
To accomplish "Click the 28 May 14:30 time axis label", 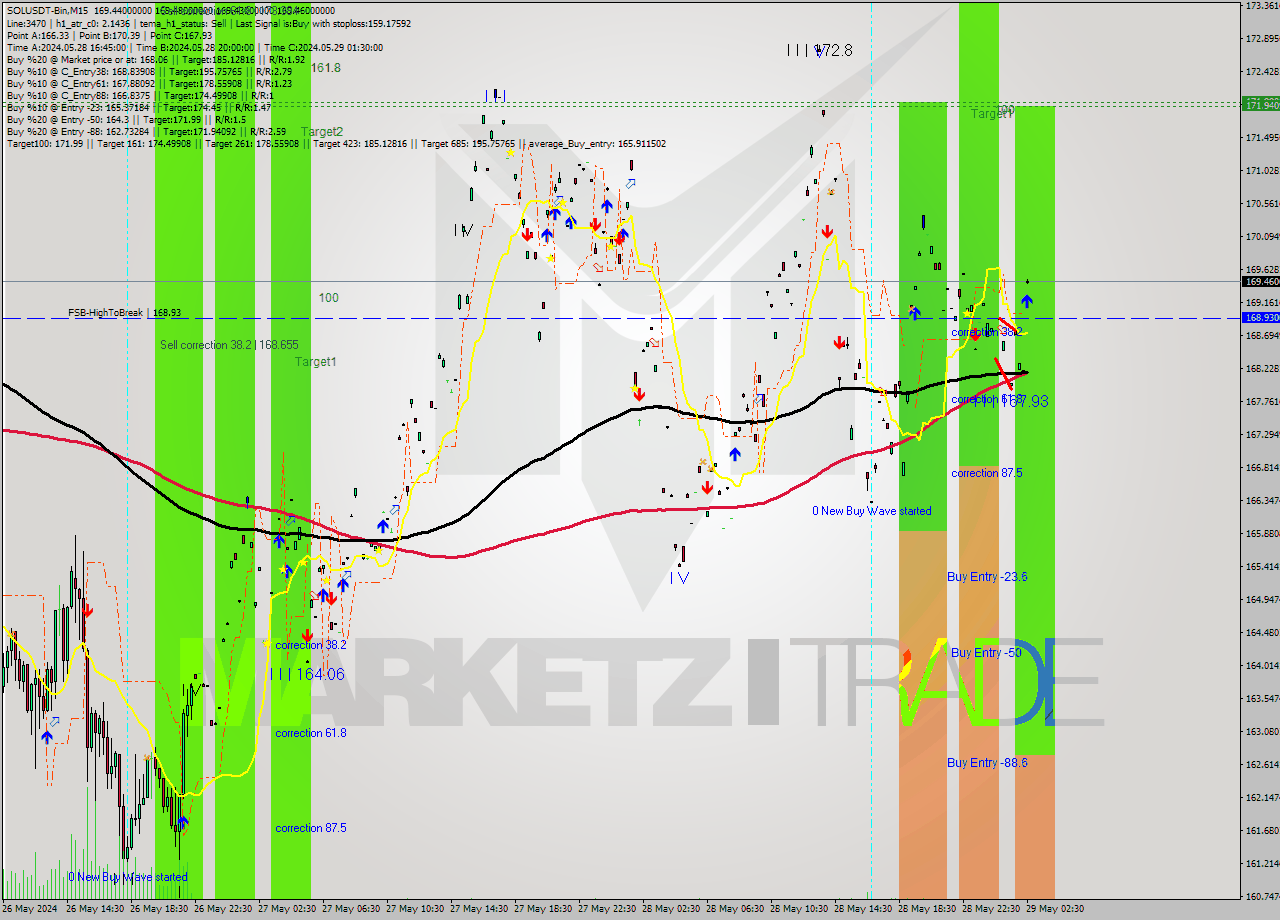I will click(864, 909).
